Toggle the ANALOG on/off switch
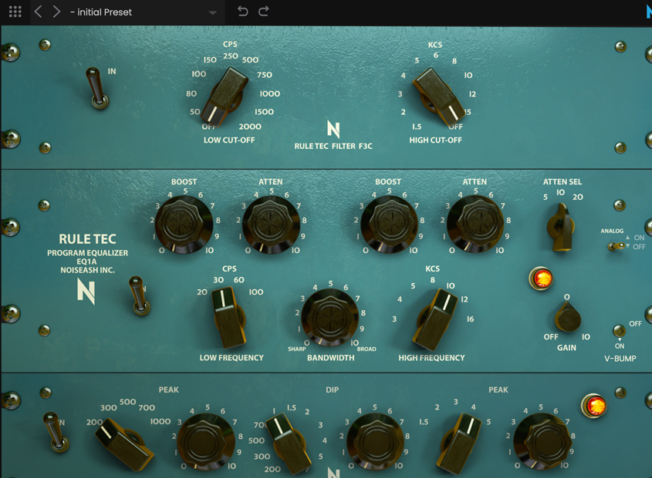652x478 pixels. [617, 246]
